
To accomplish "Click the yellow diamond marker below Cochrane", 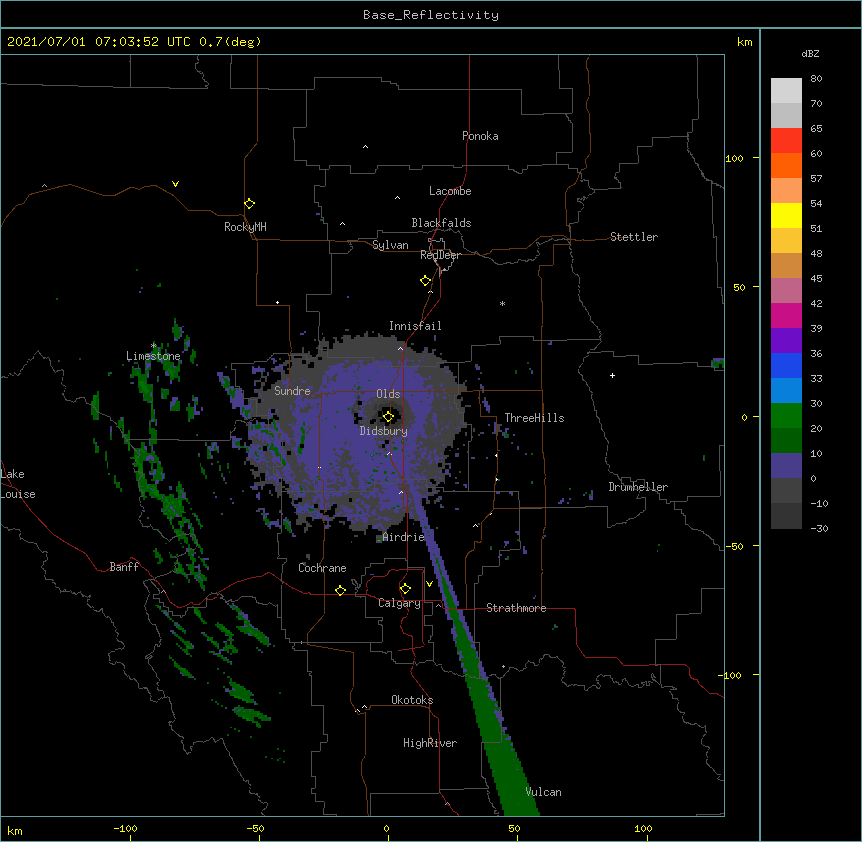I will 340,590.
